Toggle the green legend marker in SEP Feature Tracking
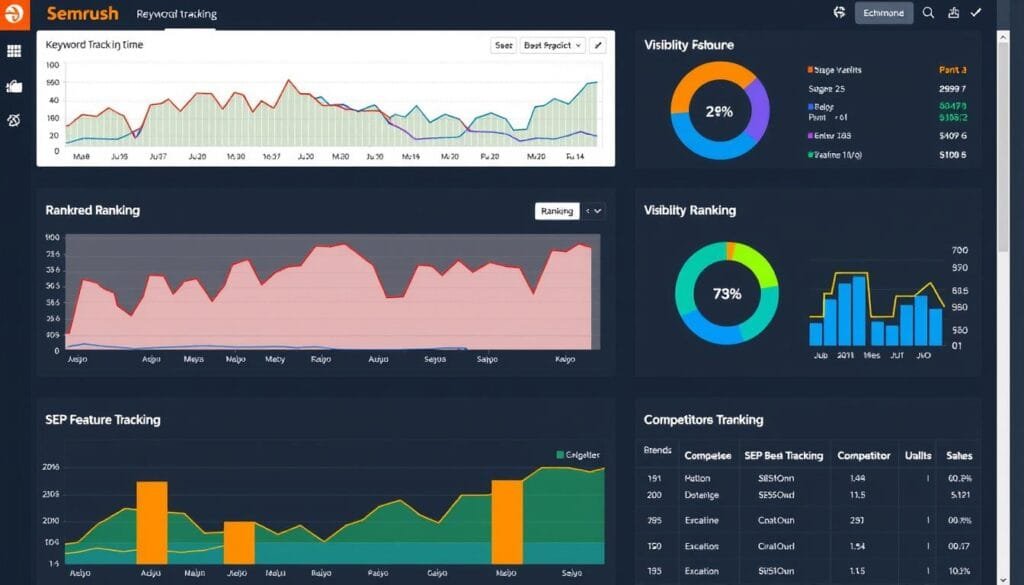The width and height of the screenshot is (1024, 585). coord(559,455)
